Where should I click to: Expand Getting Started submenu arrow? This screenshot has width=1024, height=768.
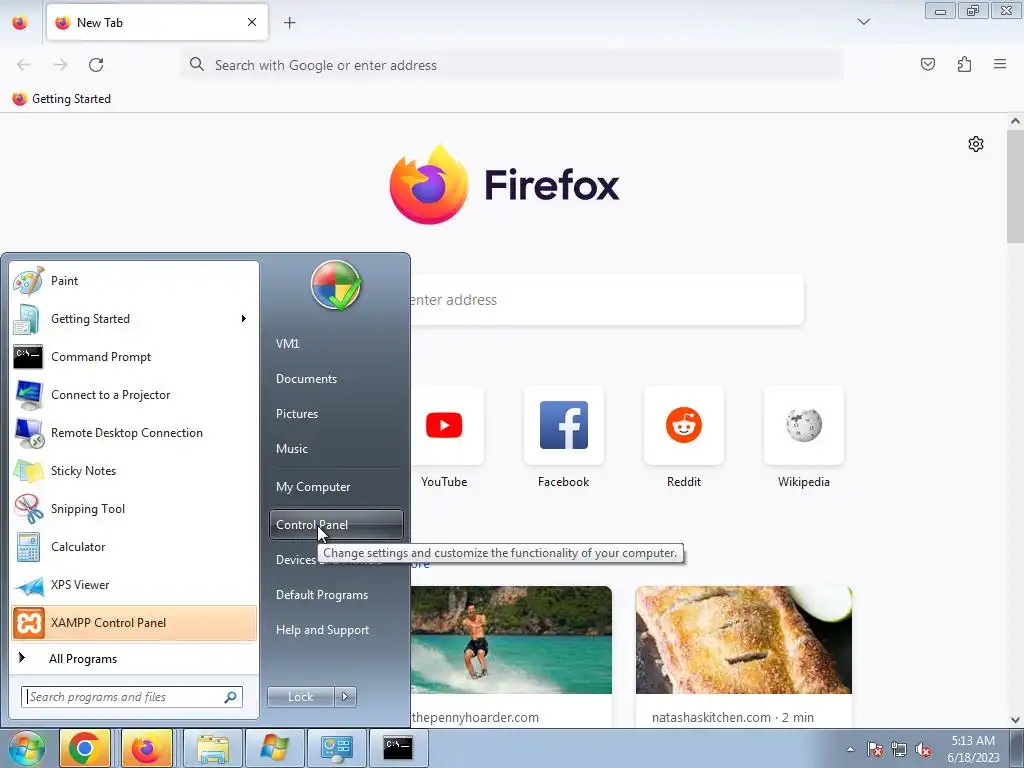[244, 319]
